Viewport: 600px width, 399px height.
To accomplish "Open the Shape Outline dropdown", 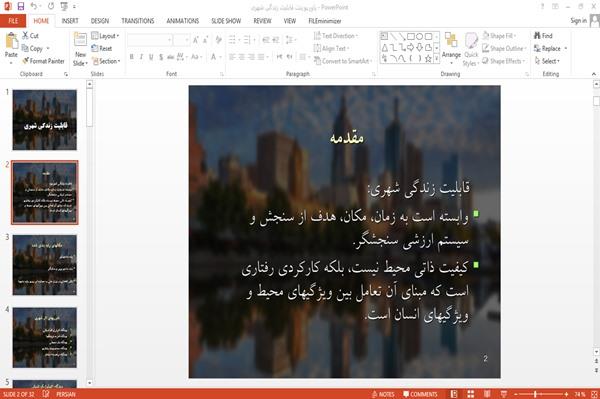I will pyautogui.click(x=504, y=49).
